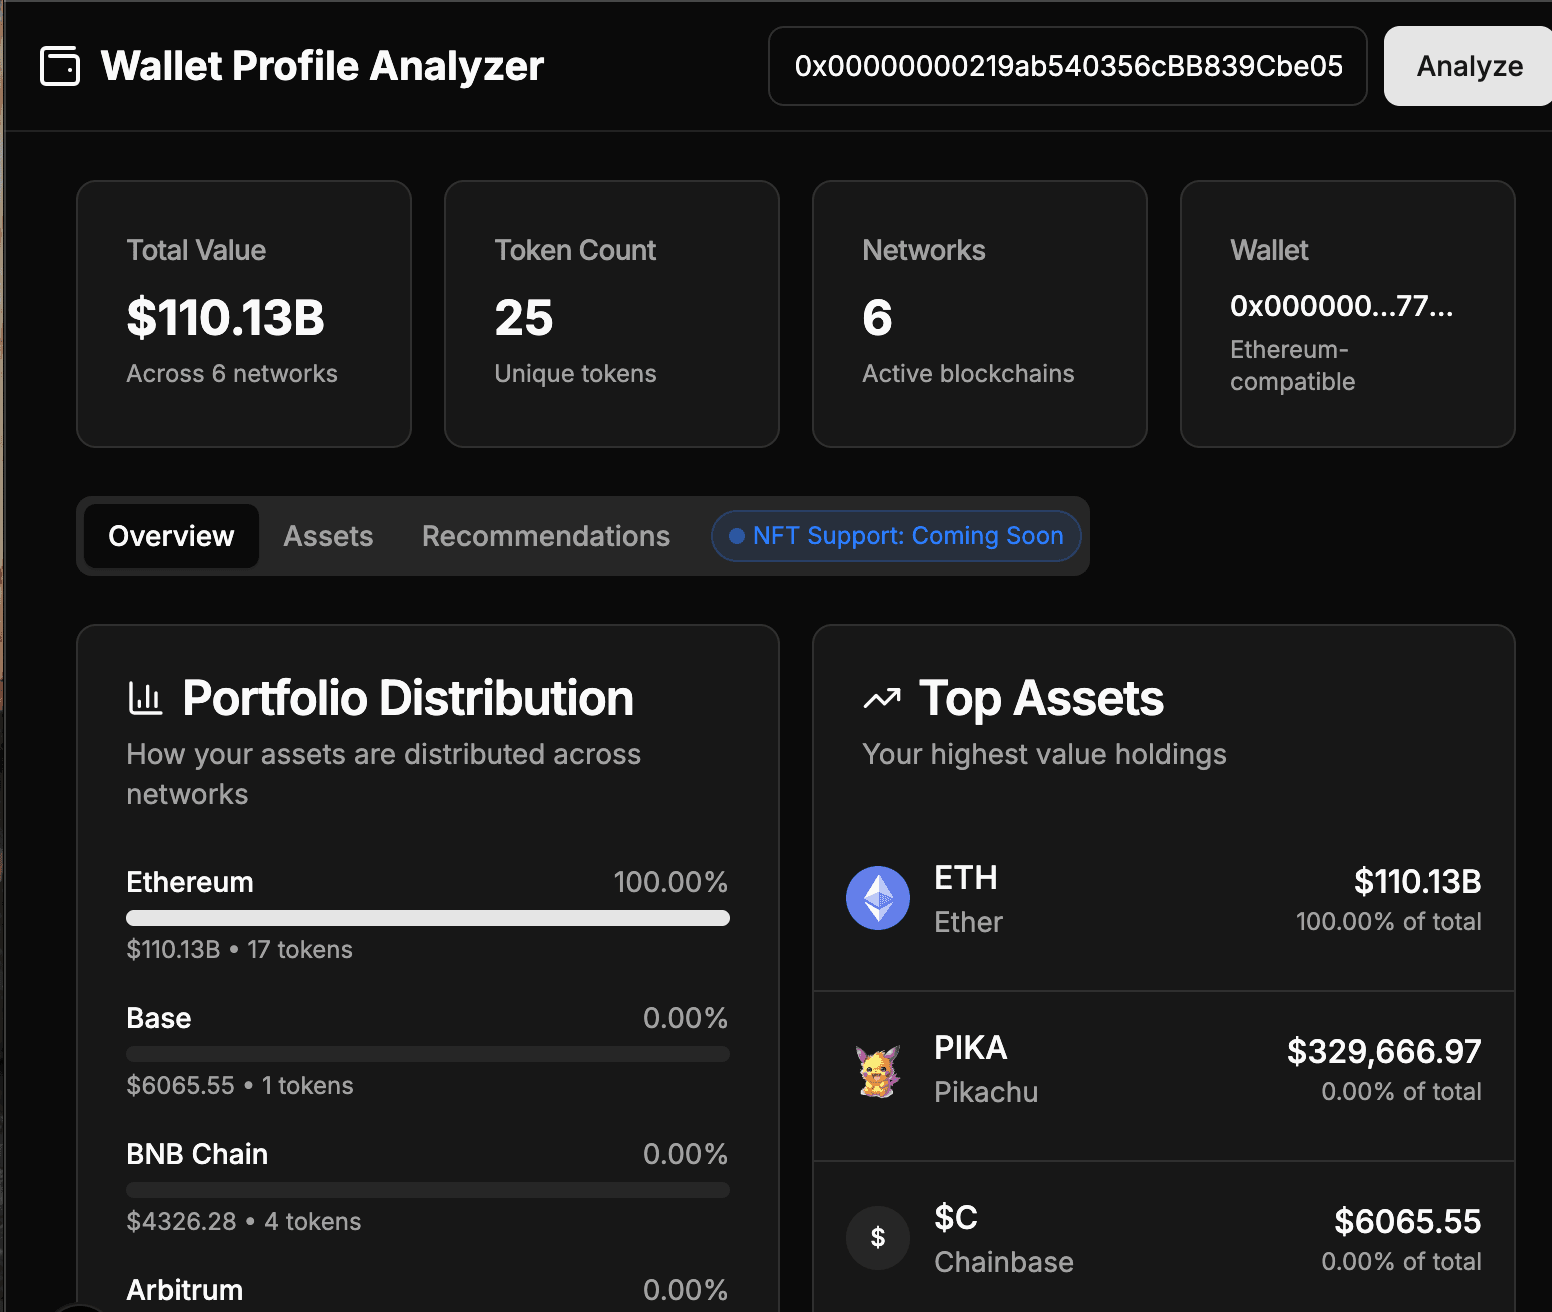Click the PIKA Pikachu token icon
Viewport: 1552px width, 1312px height.
pos(878,1070)
